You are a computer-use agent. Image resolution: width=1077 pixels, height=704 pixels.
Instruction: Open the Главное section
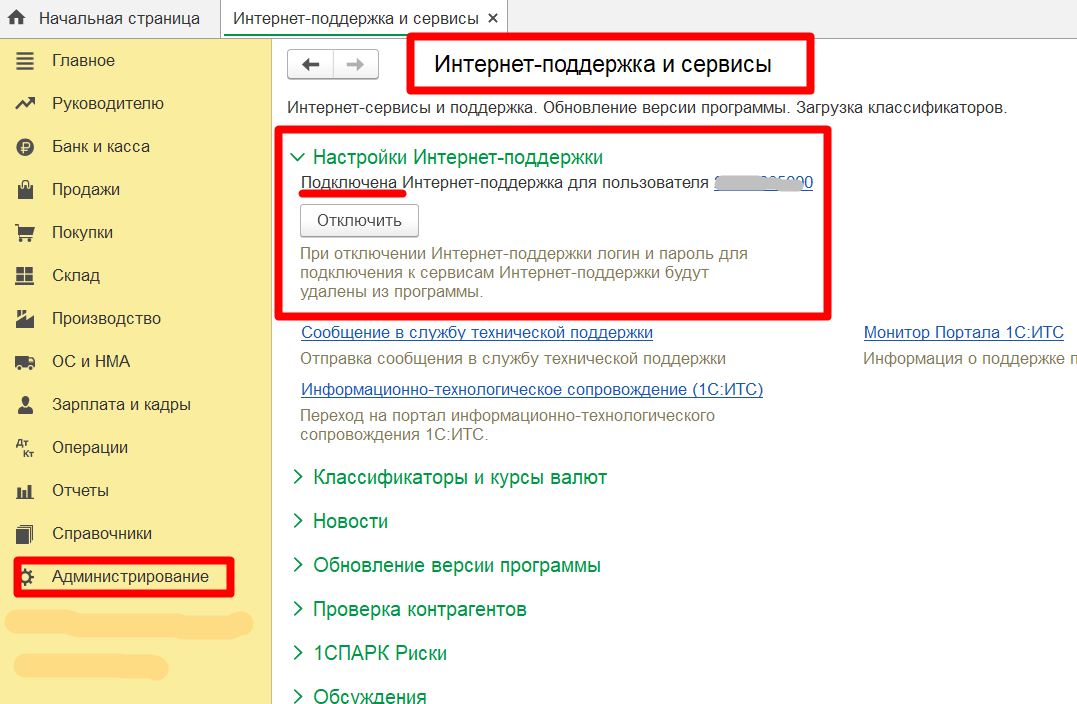pos(83,60)
